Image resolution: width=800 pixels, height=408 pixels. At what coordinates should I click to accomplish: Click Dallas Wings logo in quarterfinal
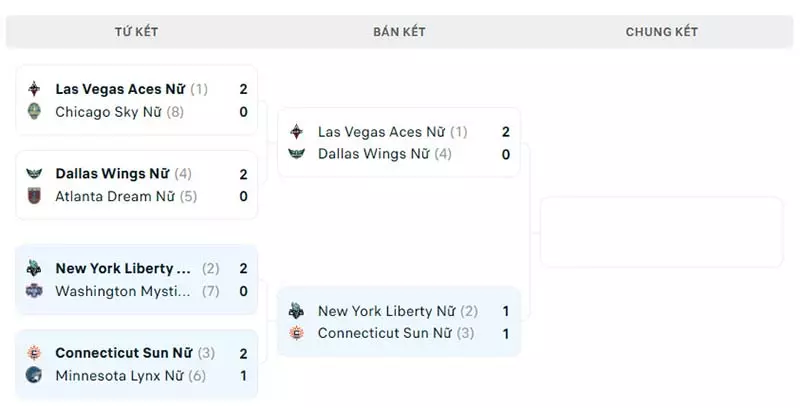pos(34,173)
